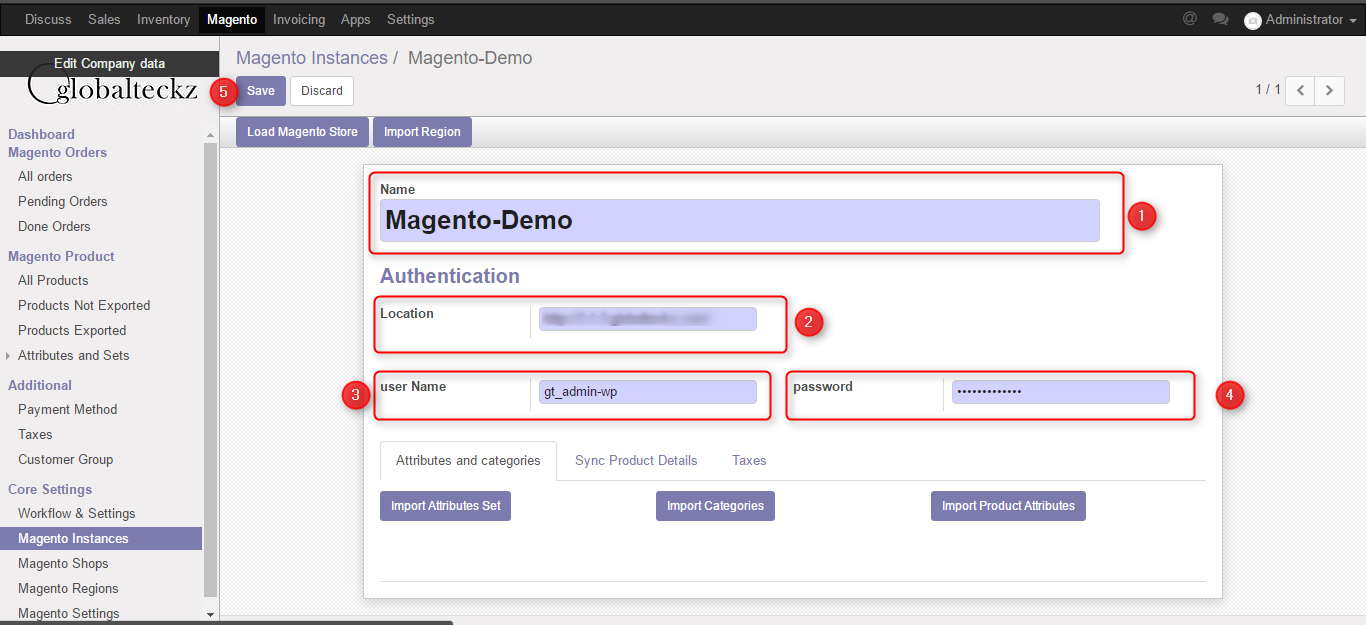Viewport: 1366px width, 625px height.
Task: Open Magento Regions in sidebar
Action: pos(68,589)
